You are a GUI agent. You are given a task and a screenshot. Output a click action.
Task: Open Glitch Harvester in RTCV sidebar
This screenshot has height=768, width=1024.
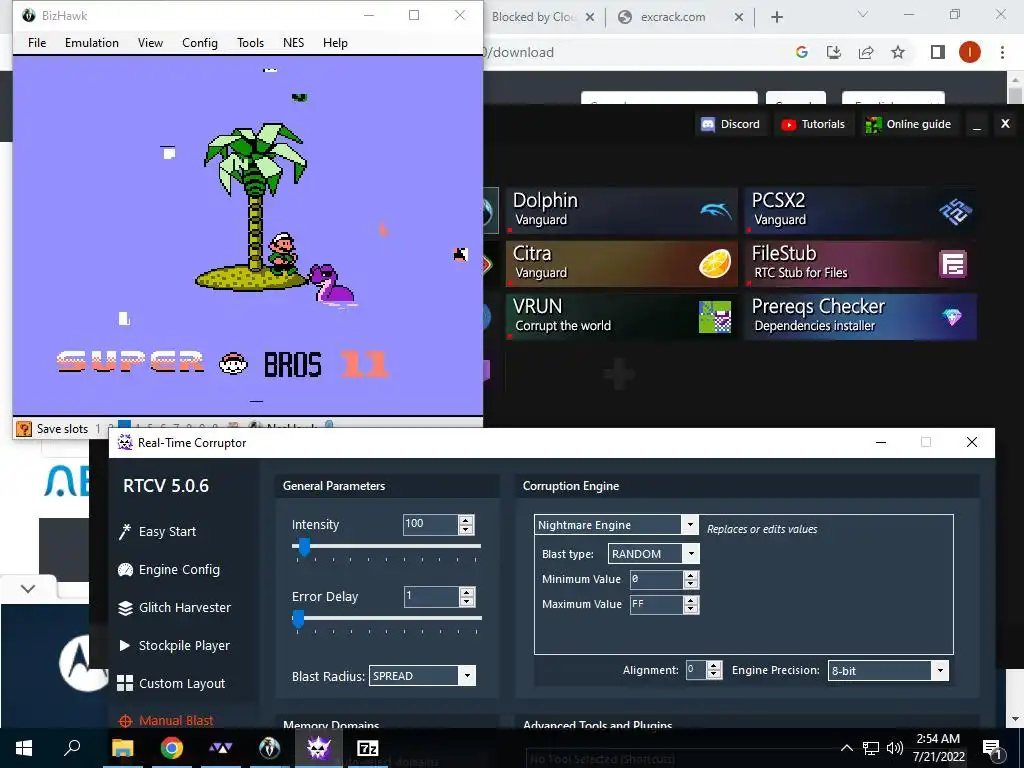[174, 607]
